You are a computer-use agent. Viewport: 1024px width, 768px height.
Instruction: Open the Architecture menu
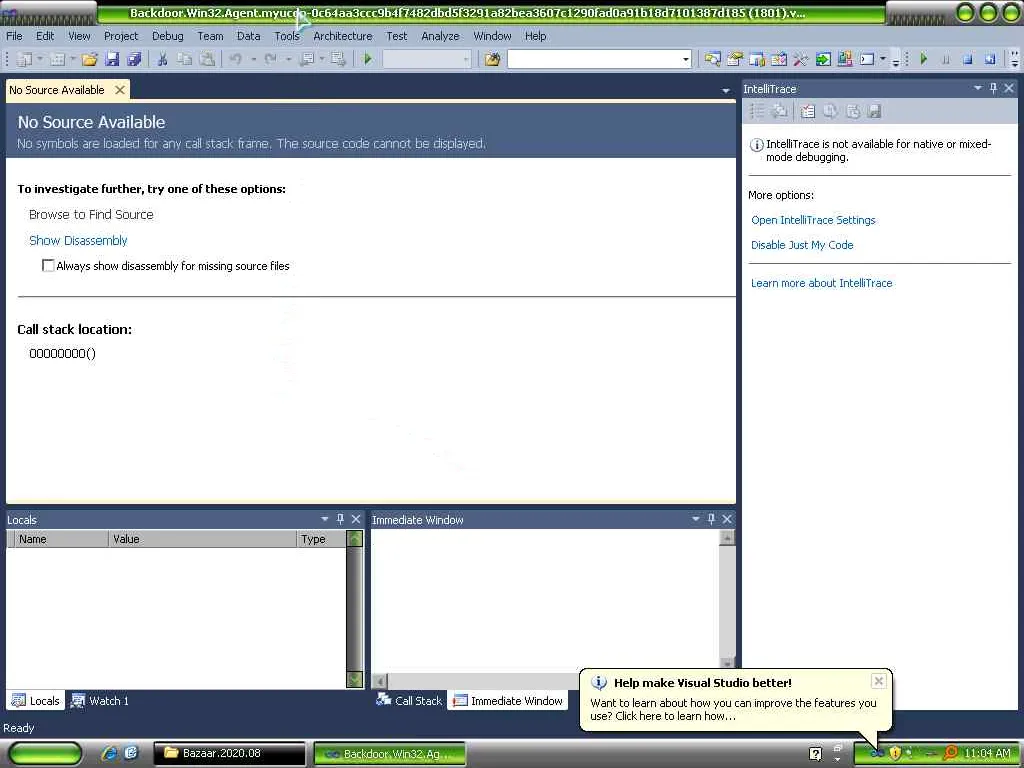pyautogui.click(x=343, y=36)
